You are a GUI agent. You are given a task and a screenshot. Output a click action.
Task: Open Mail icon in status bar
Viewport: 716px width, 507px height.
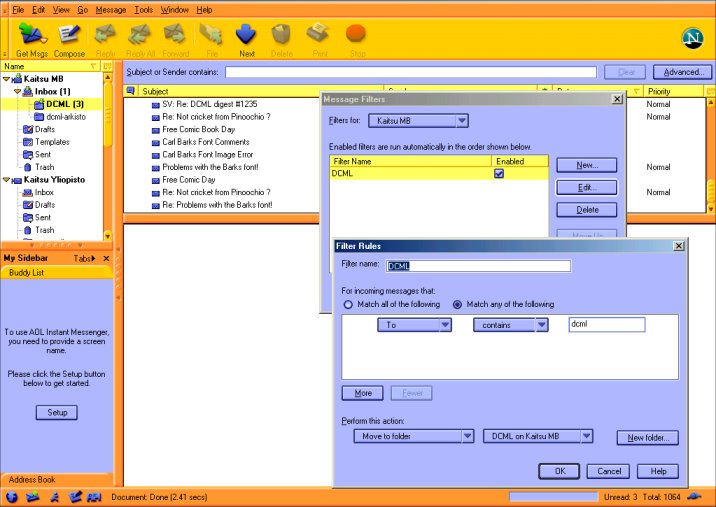coord(32,497)
